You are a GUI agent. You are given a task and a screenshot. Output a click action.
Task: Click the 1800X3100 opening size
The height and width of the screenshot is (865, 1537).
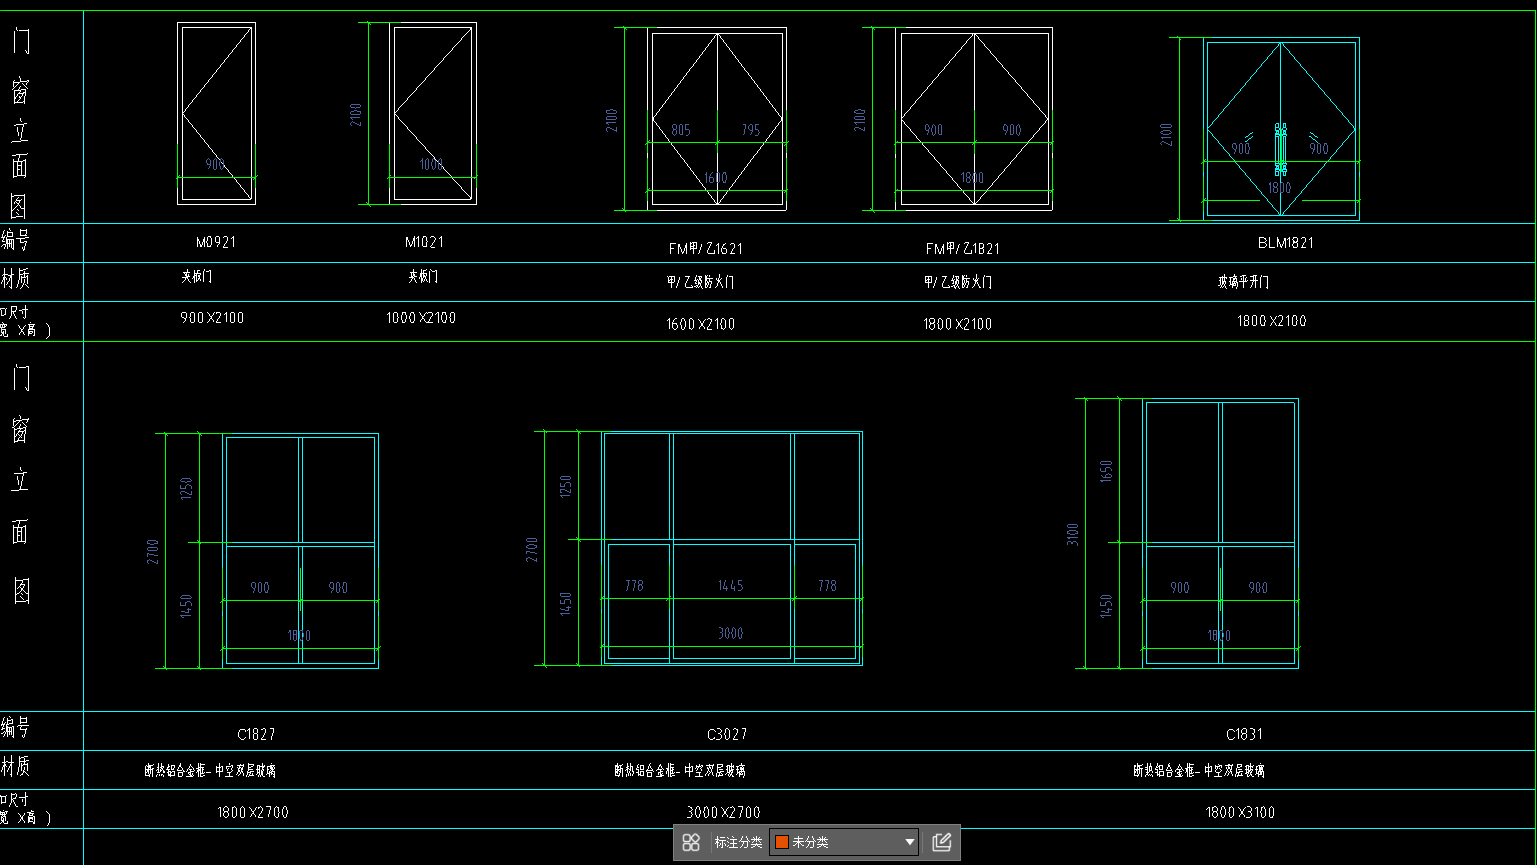(x=1240, y=812)
